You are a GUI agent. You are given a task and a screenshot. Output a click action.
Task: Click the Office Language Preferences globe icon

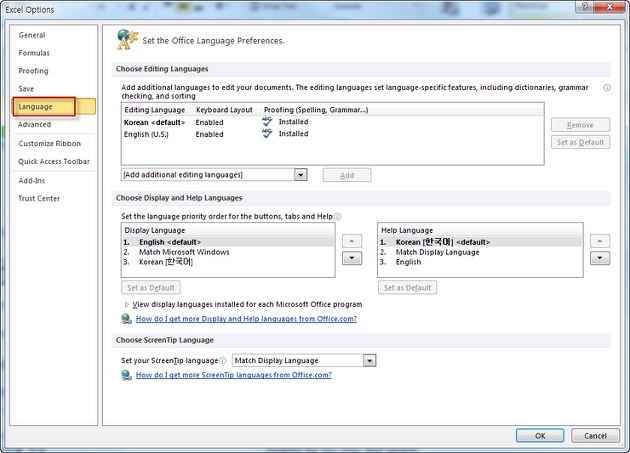pos(127,39)
